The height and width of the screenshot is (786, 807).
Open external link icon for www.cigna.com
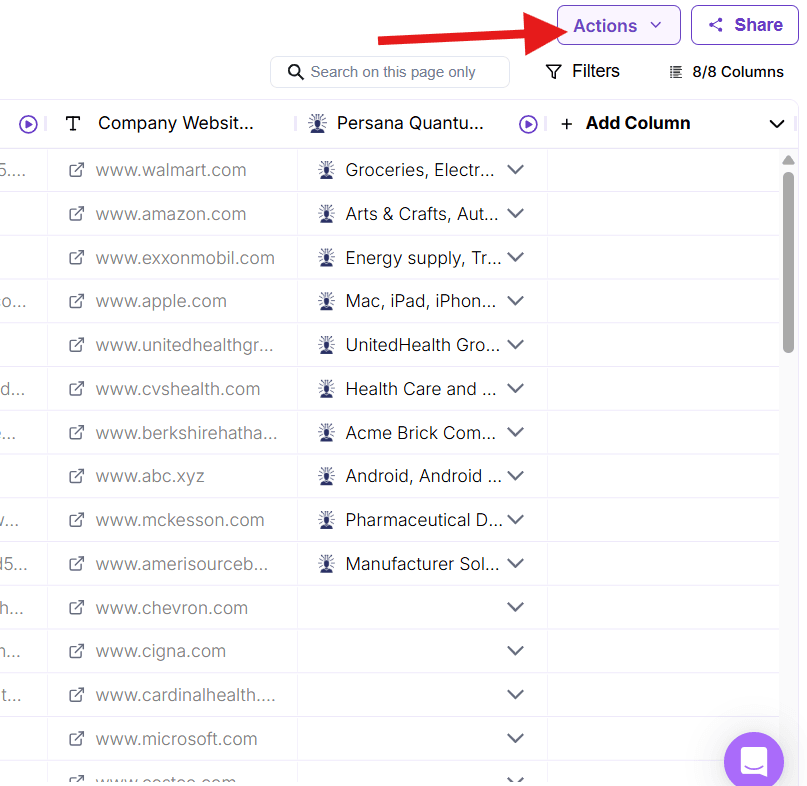click(76, 651)
